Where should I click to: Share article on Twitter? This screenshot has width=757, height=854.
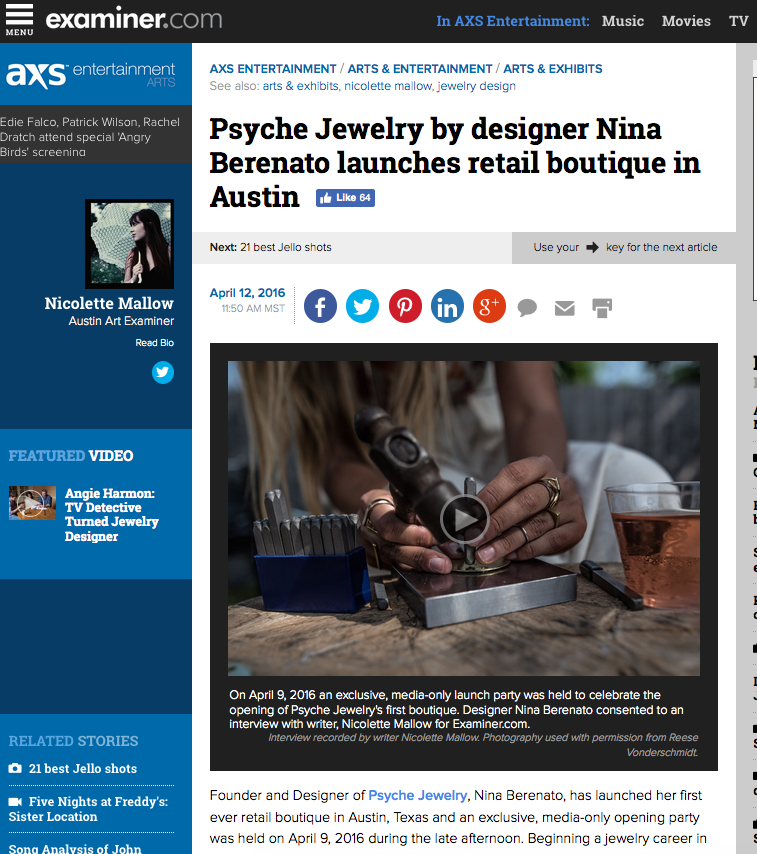click(362, 306)
